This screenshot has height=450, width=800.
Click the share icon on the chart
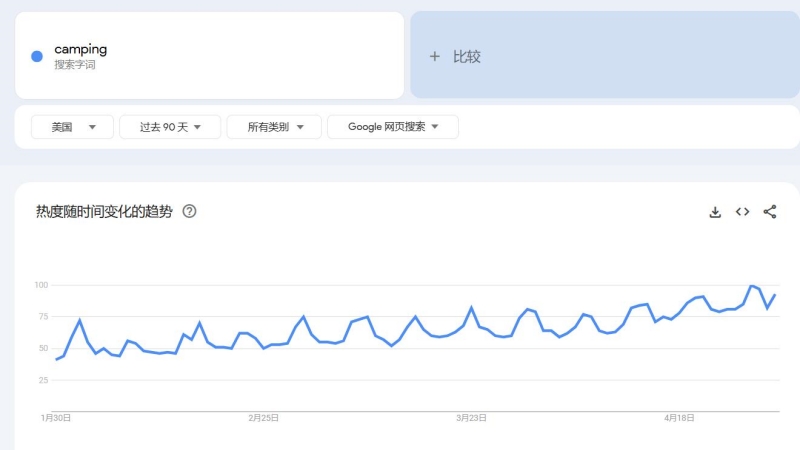point(770,212)
